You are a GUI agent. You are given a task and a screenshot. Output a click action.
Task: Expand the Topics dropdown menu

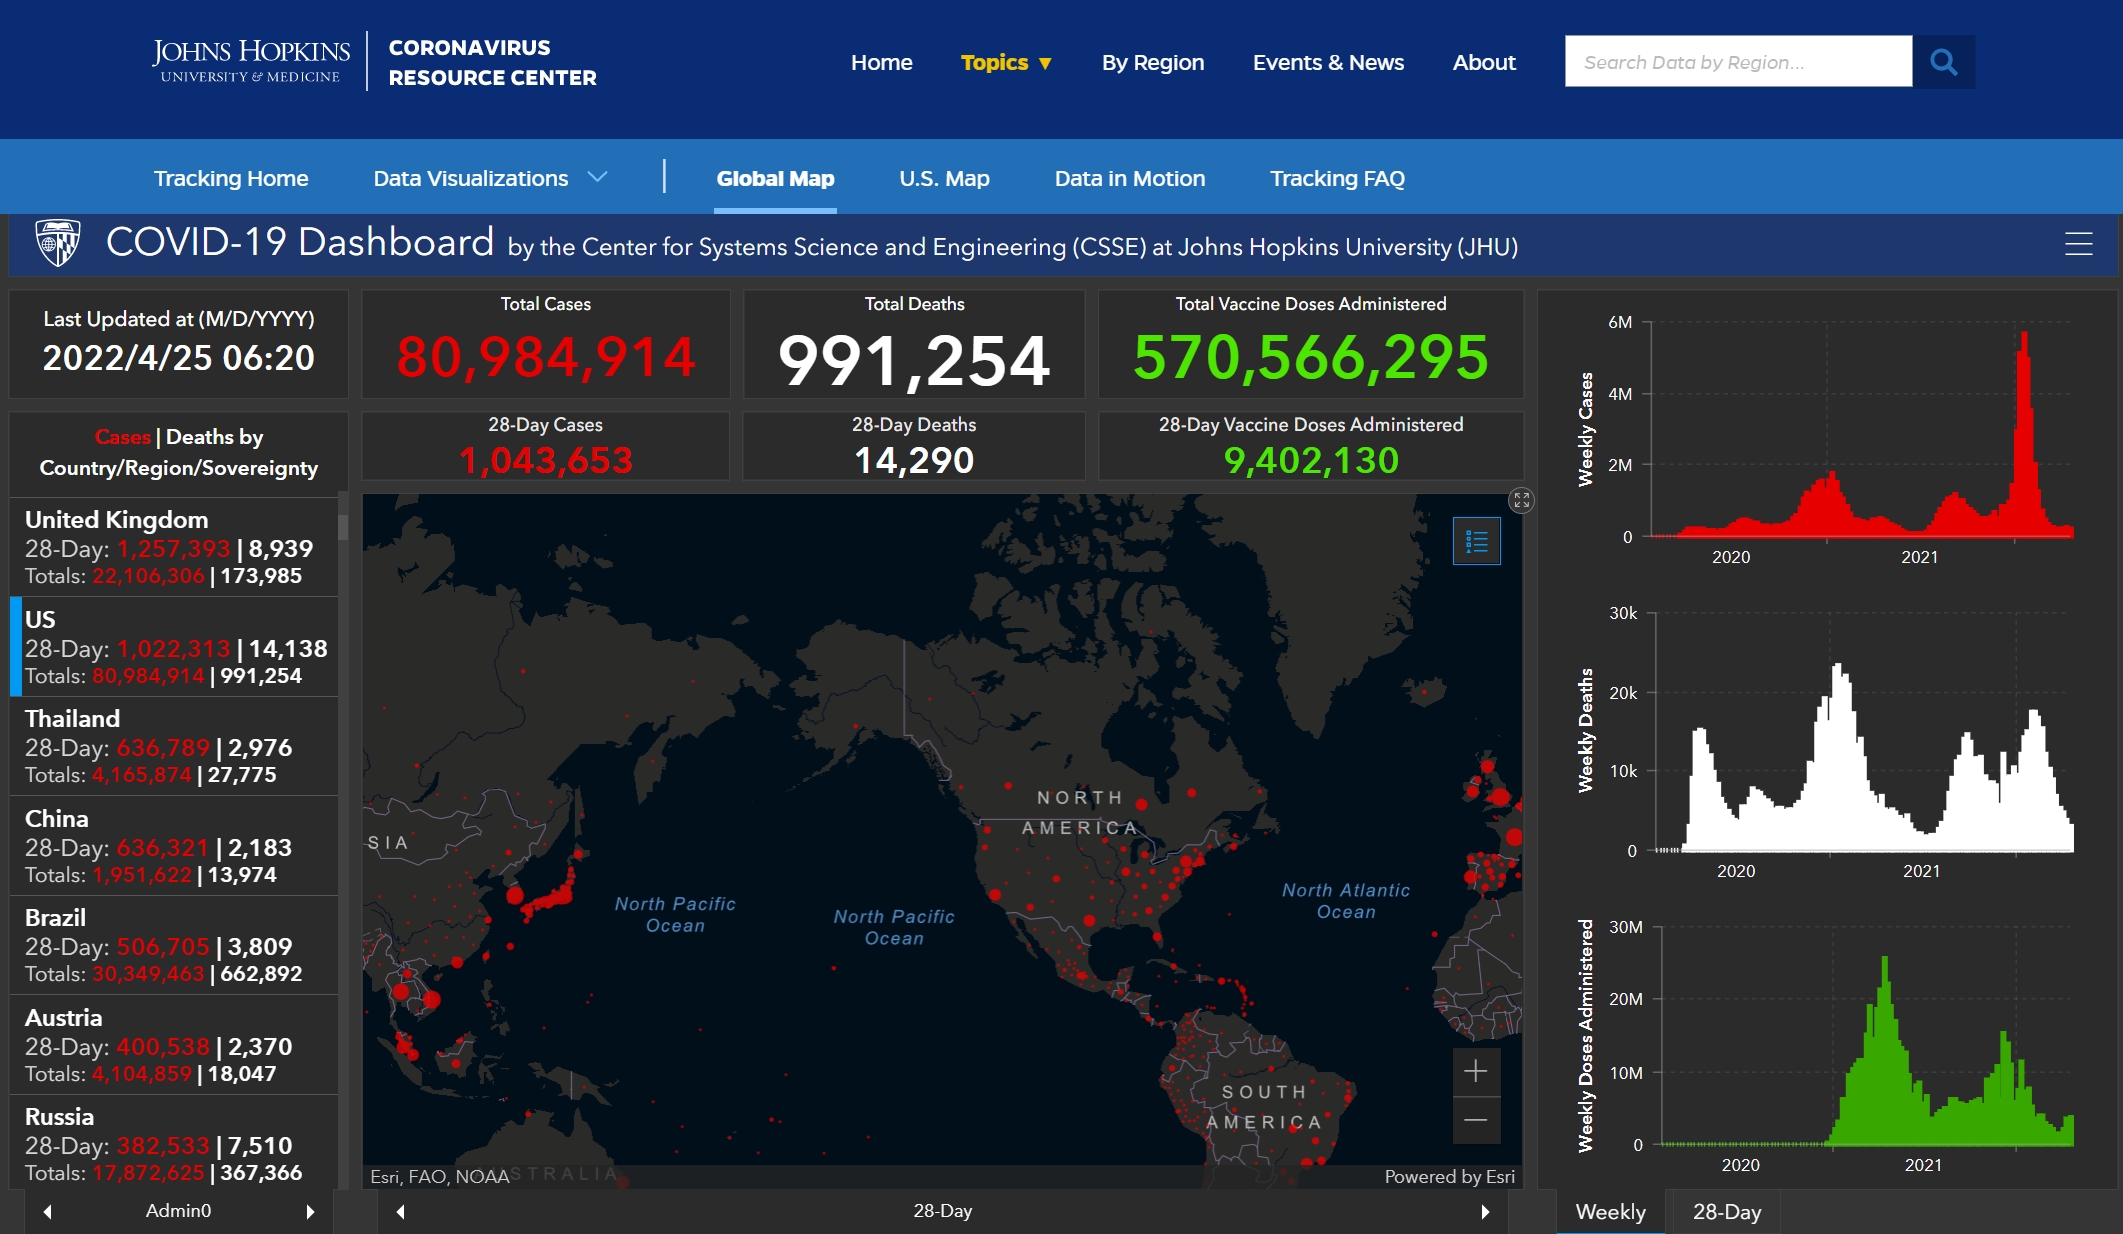coord(1006,62)
